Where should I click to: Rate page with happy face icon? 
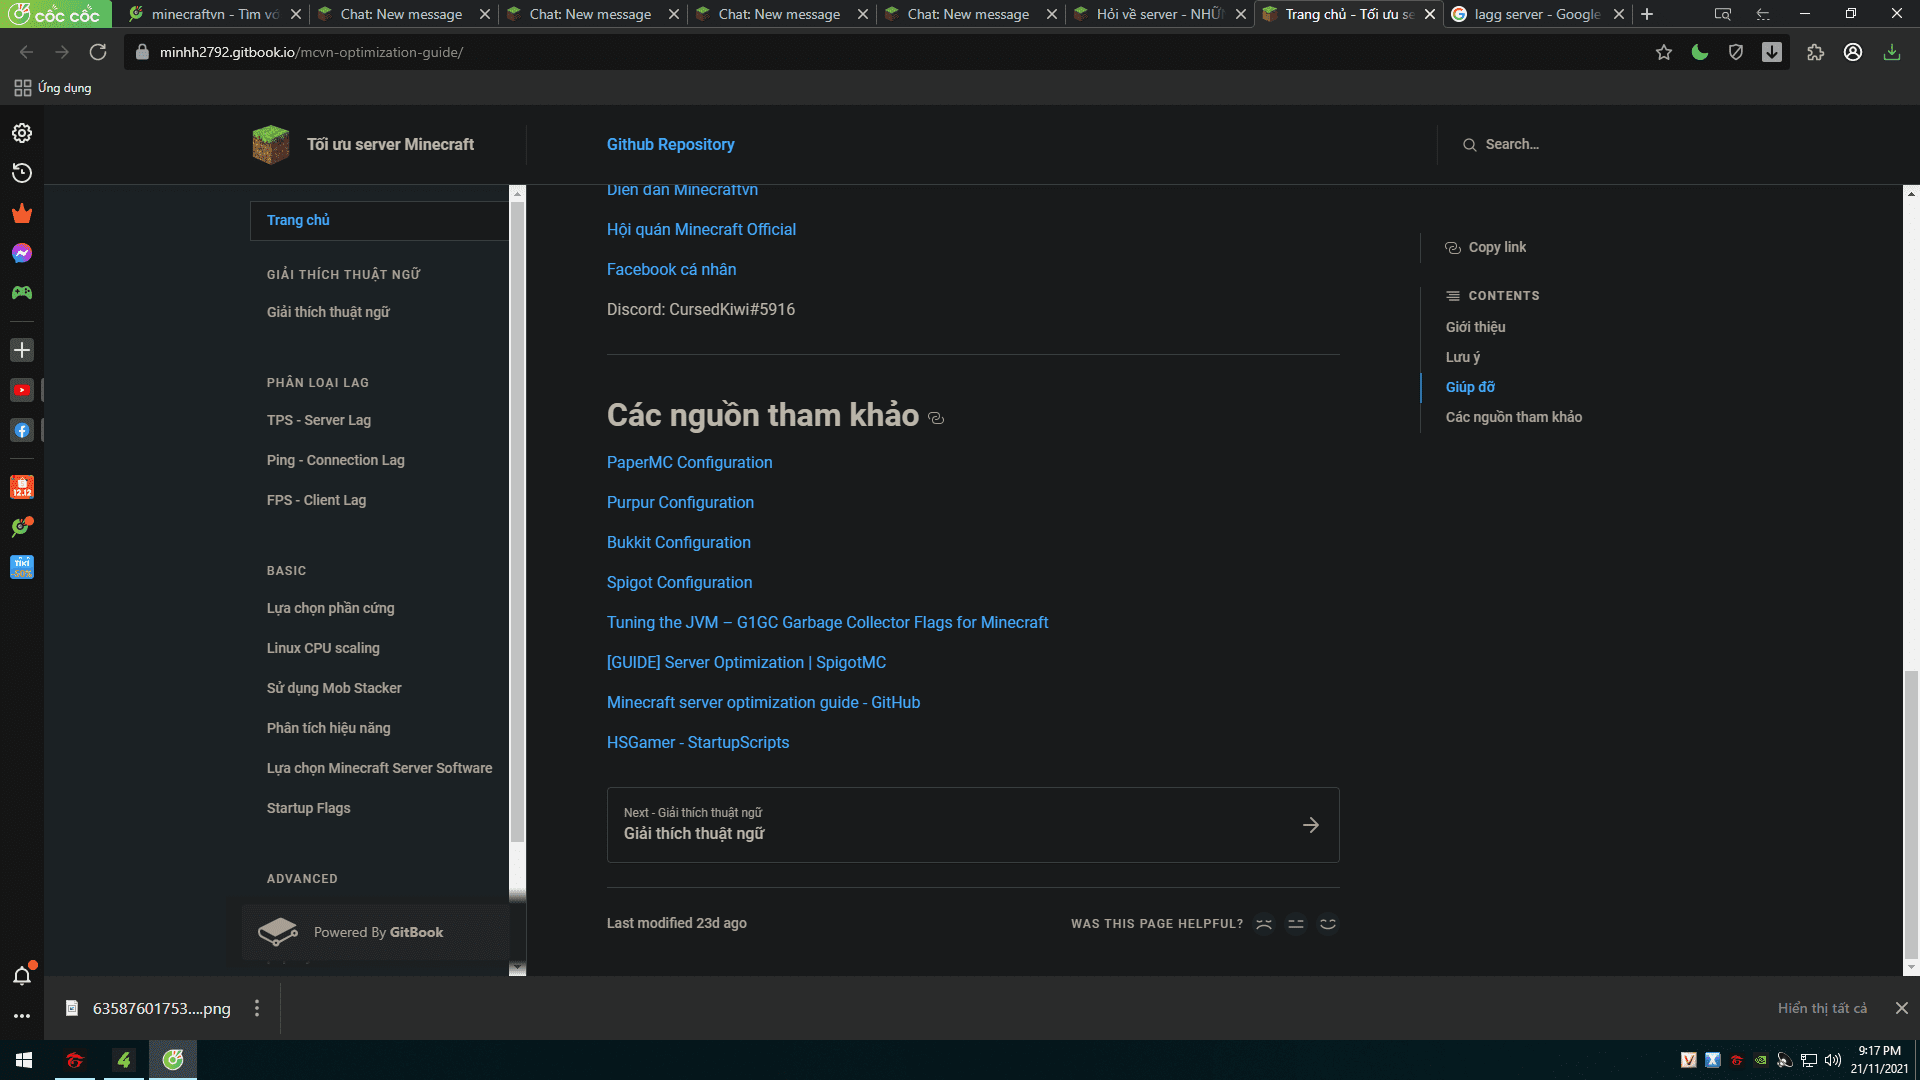1327,924
